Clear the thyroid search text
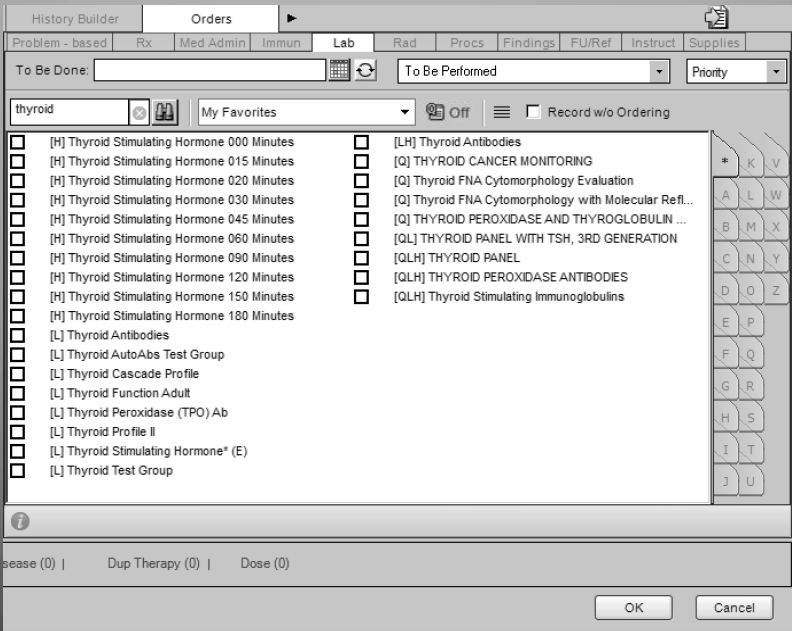This screenshot has height=631, width=792. pos(141,113)
